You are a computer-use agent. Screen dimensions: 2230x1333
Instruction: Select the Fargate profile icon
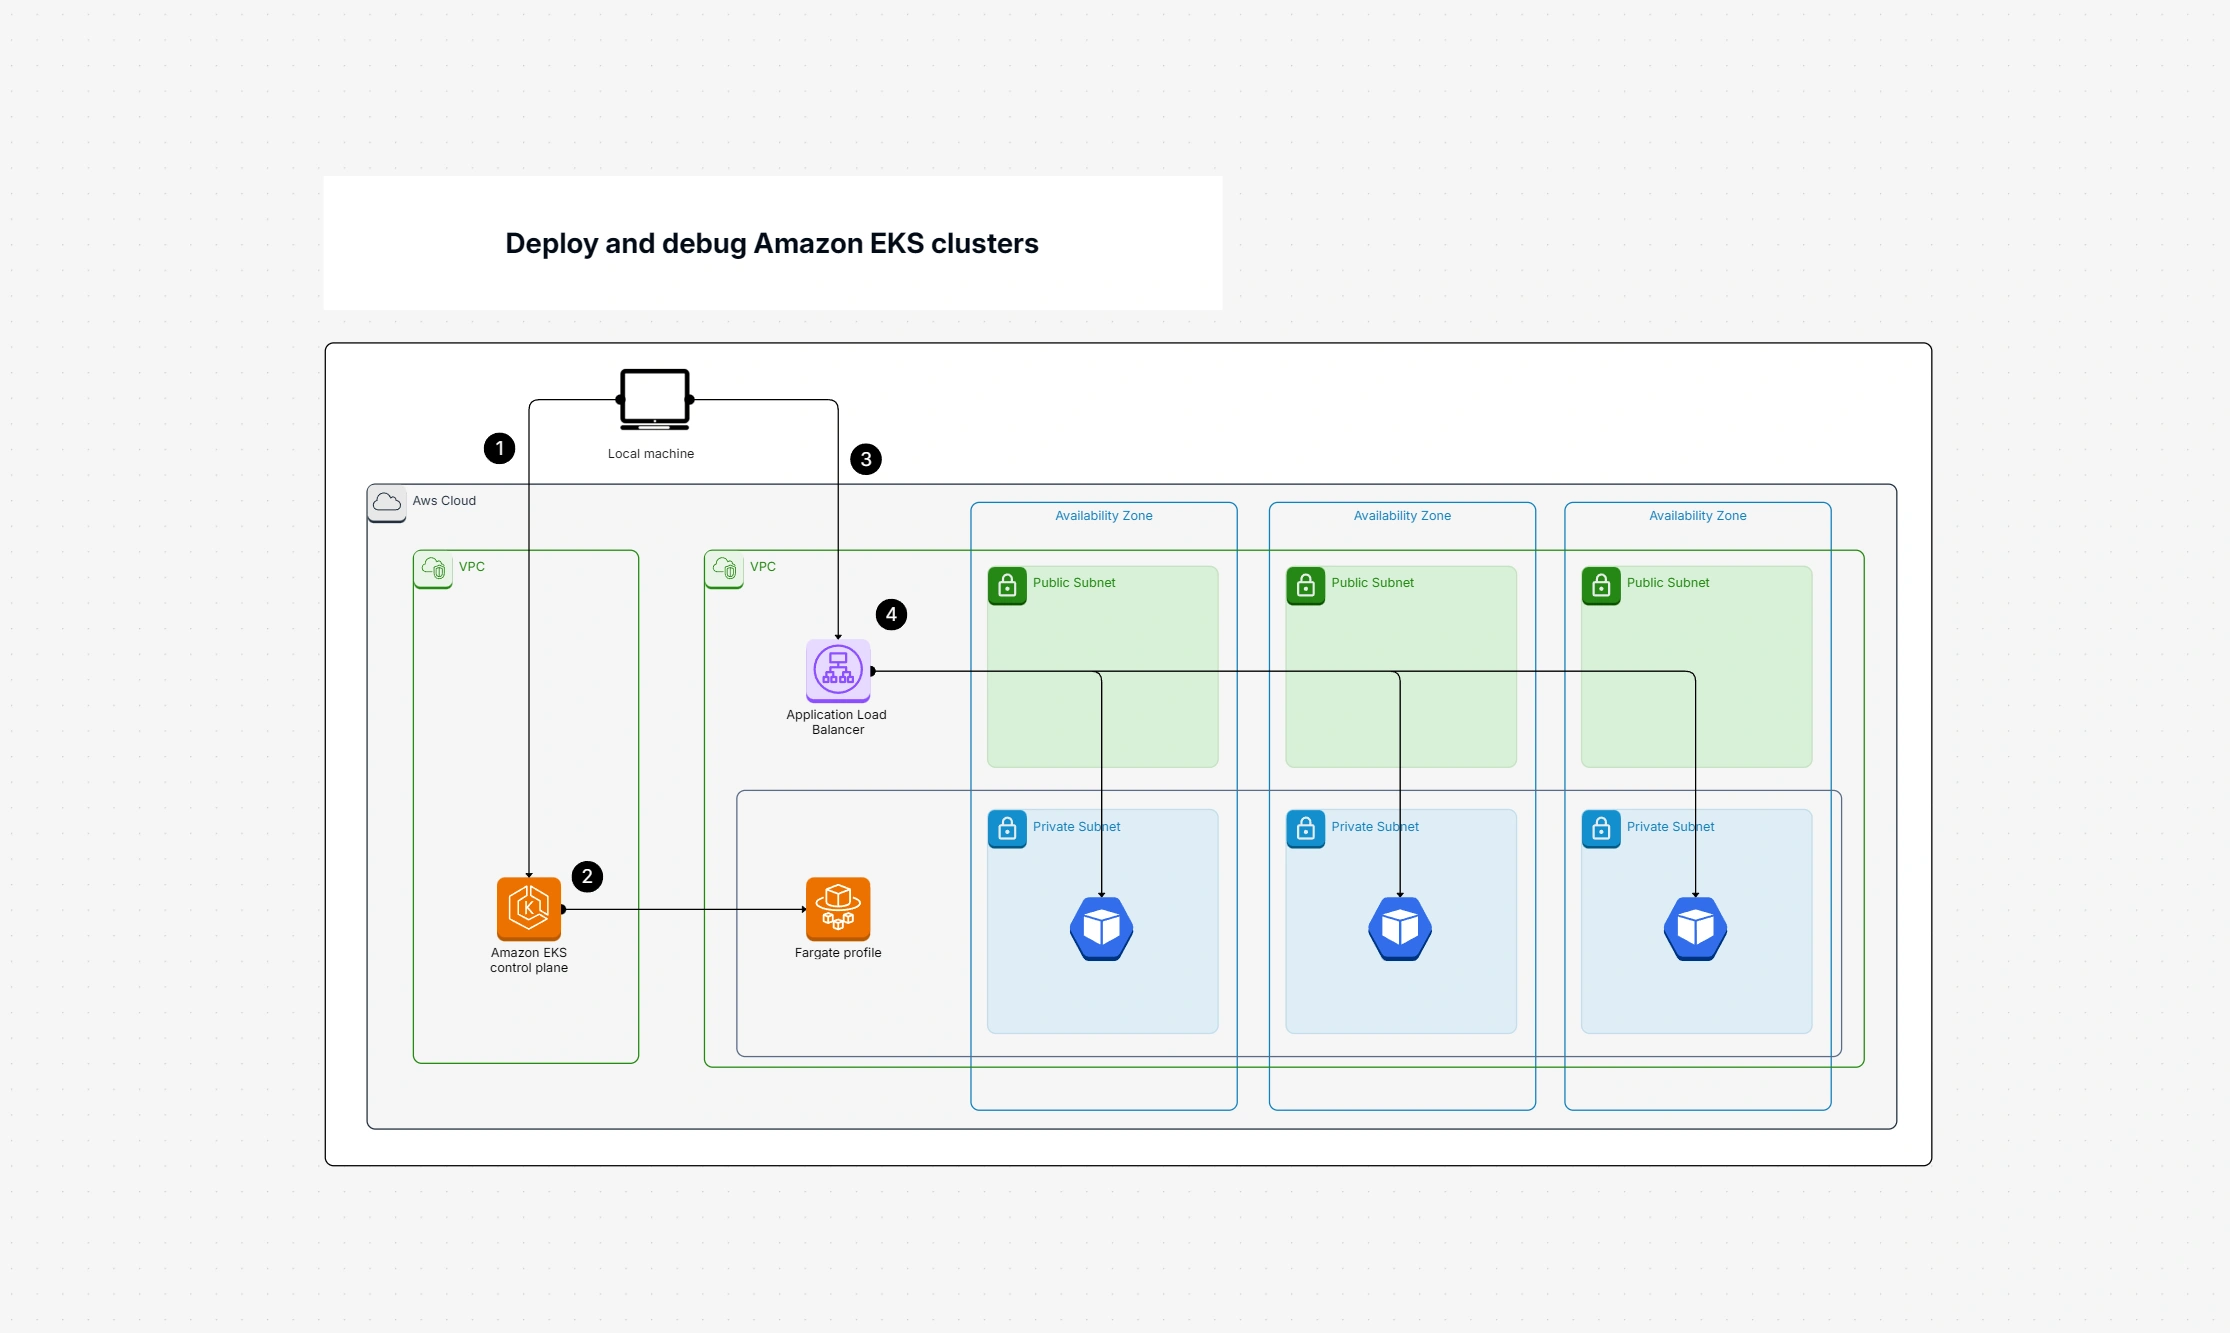[838, 909]
